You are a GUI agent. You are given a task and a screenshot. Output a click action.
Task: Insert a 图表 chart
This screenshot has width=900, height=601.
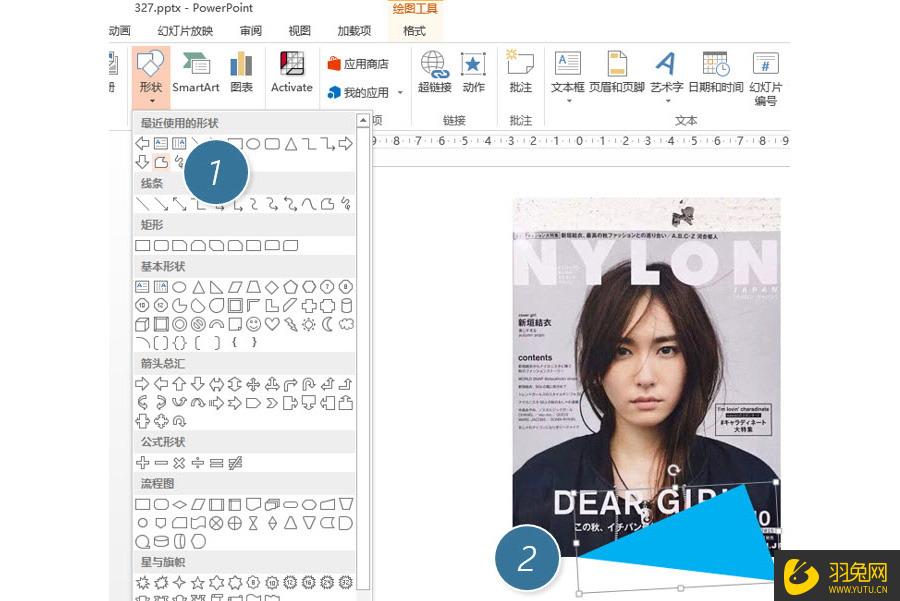[x=242, y=72]
